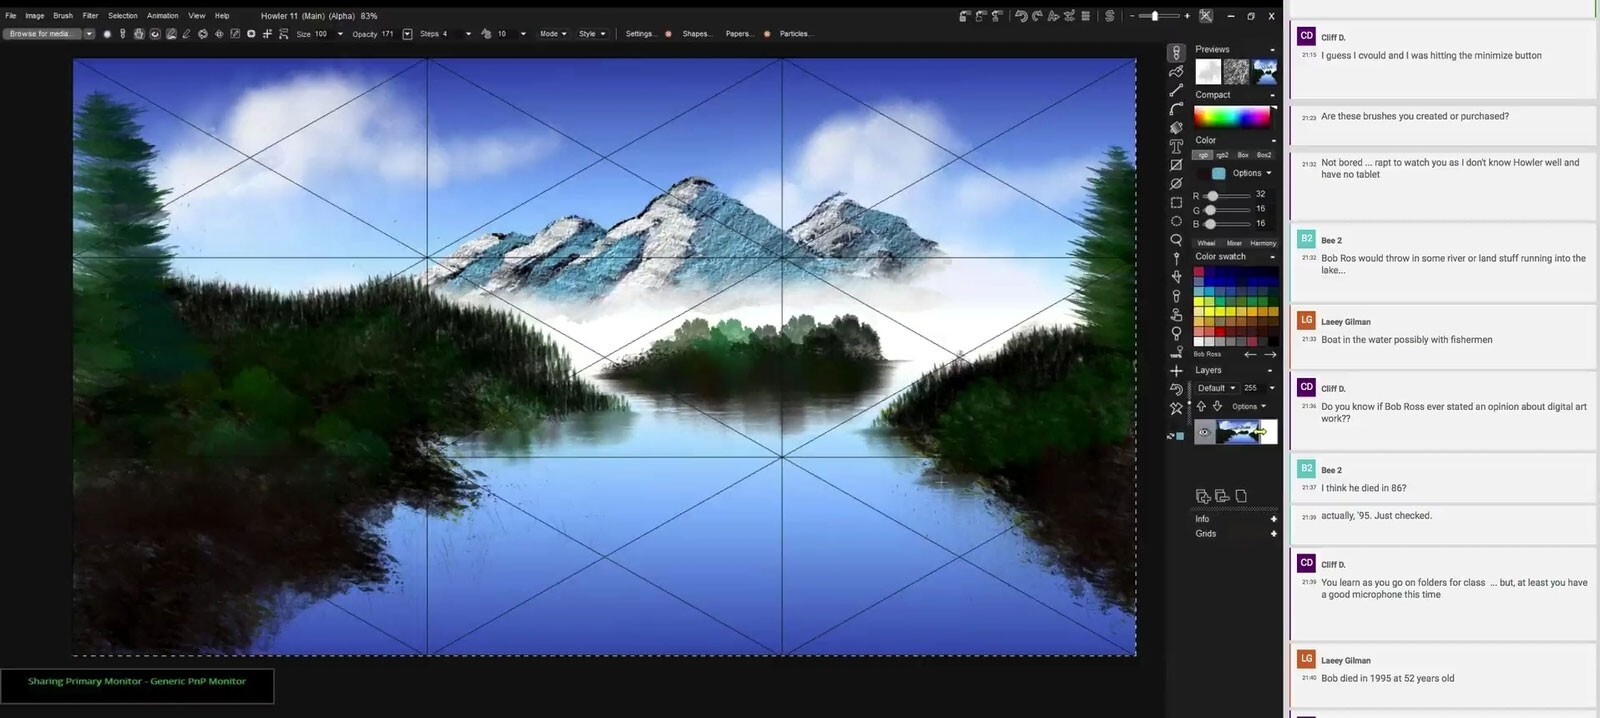Select the Curve tool in toolbox
This screenshot has height=718, width=1600.
point(1176,108)
